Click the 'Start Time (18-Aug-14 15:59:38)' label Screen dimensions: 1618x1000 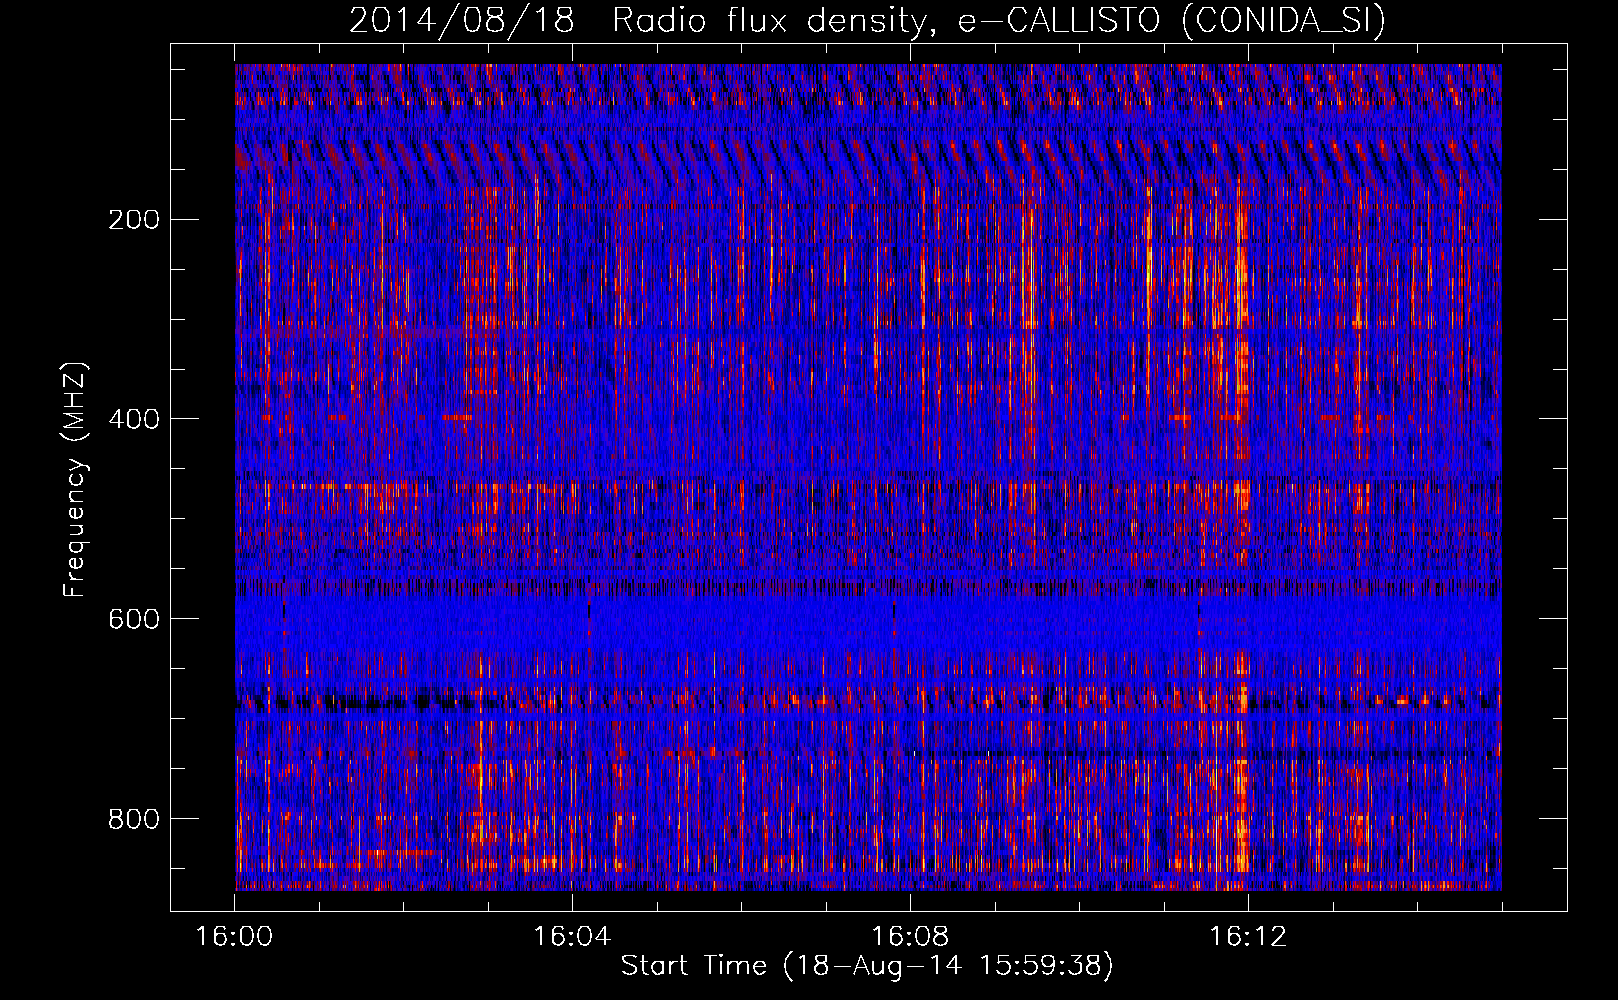(x=867, y=966)
